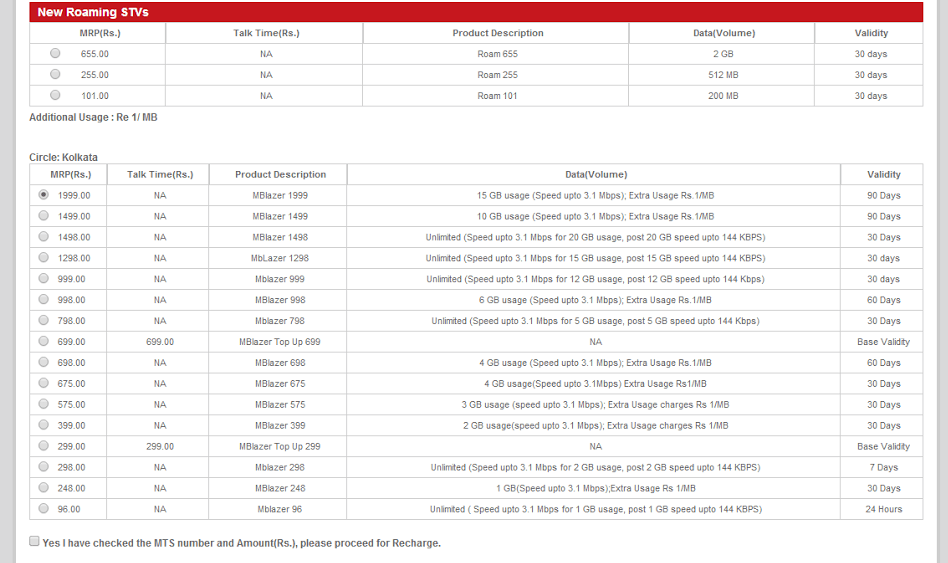The height and width of the screenshot is (563, 948).
Task: Pick the 675.00 plan radio button
Action: pyautogui.click(x=44, y=383)
